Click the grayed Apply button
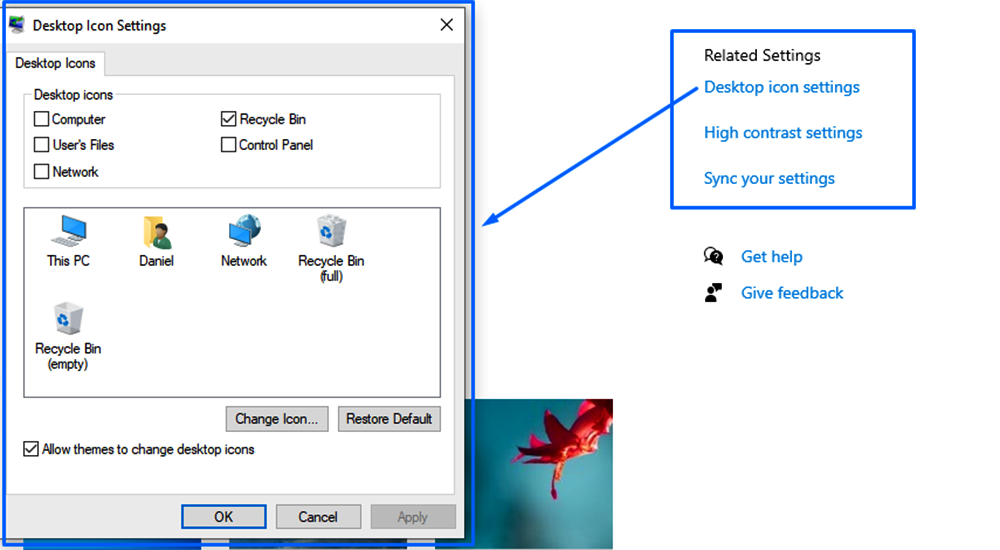 click(x=413, y=517)
